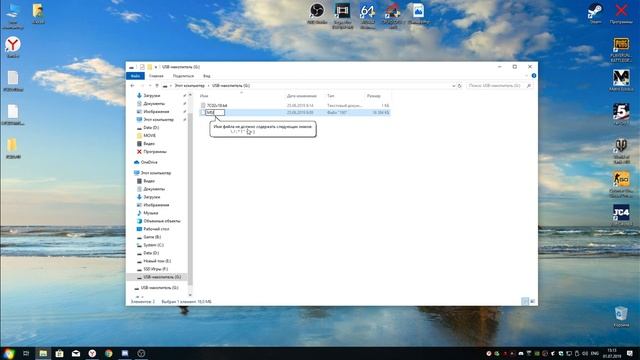Image resolution: width=640 pixels, height=360 pixels.
Task: Open the Windows Start menu
Action: (9, 353)
